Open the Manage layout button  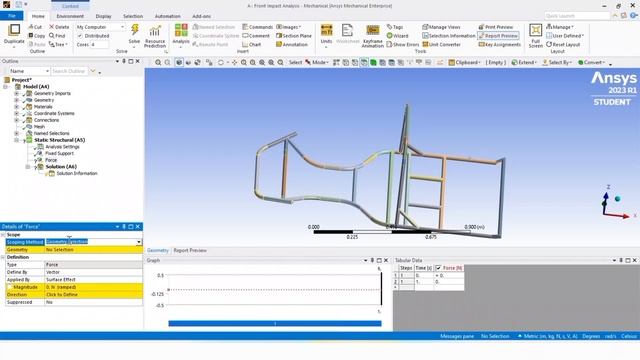coord(560,27)
